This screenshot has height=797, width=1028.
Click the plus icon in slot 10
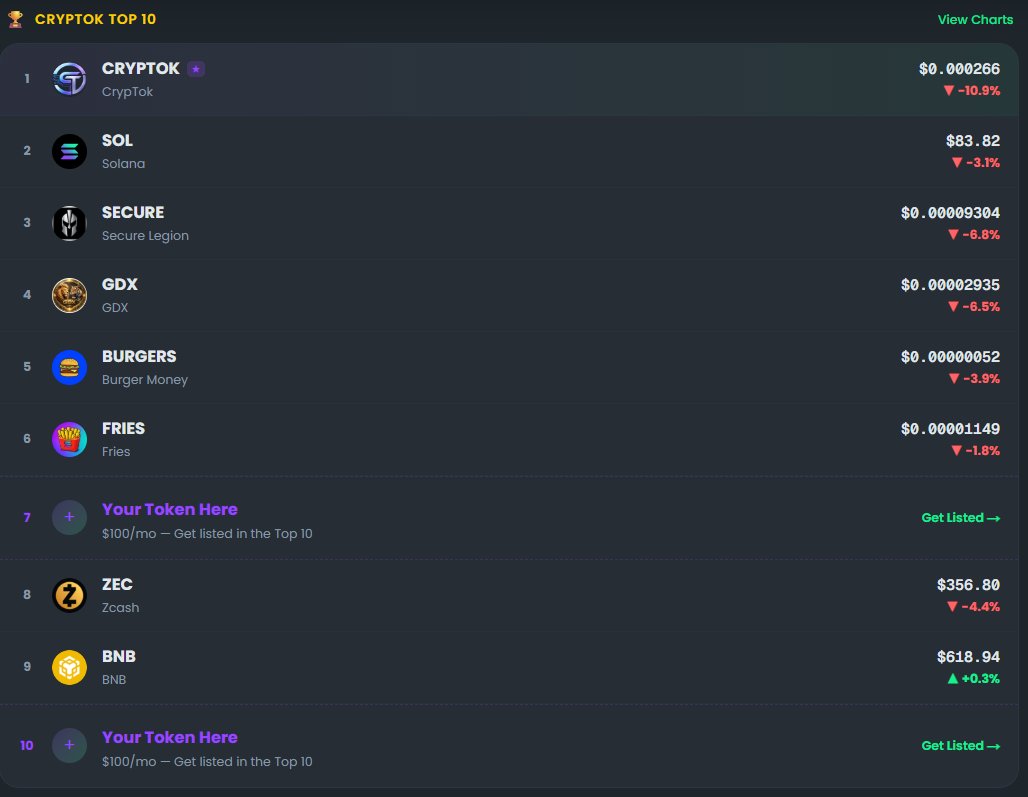[70, 746]
